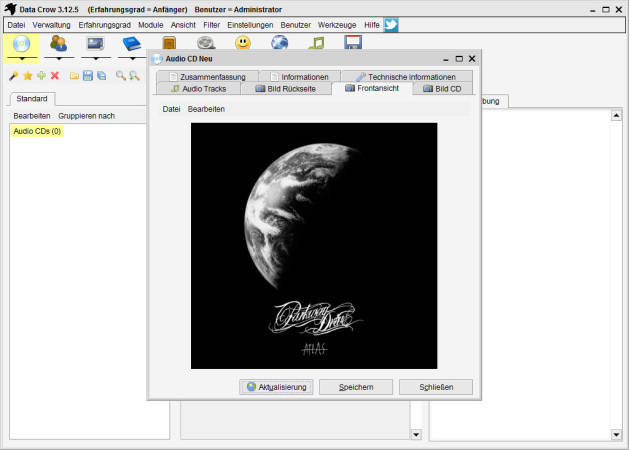Open the Werkzeuge menu
This screenshot has height=450, width=629.
[x=336, y=24]
